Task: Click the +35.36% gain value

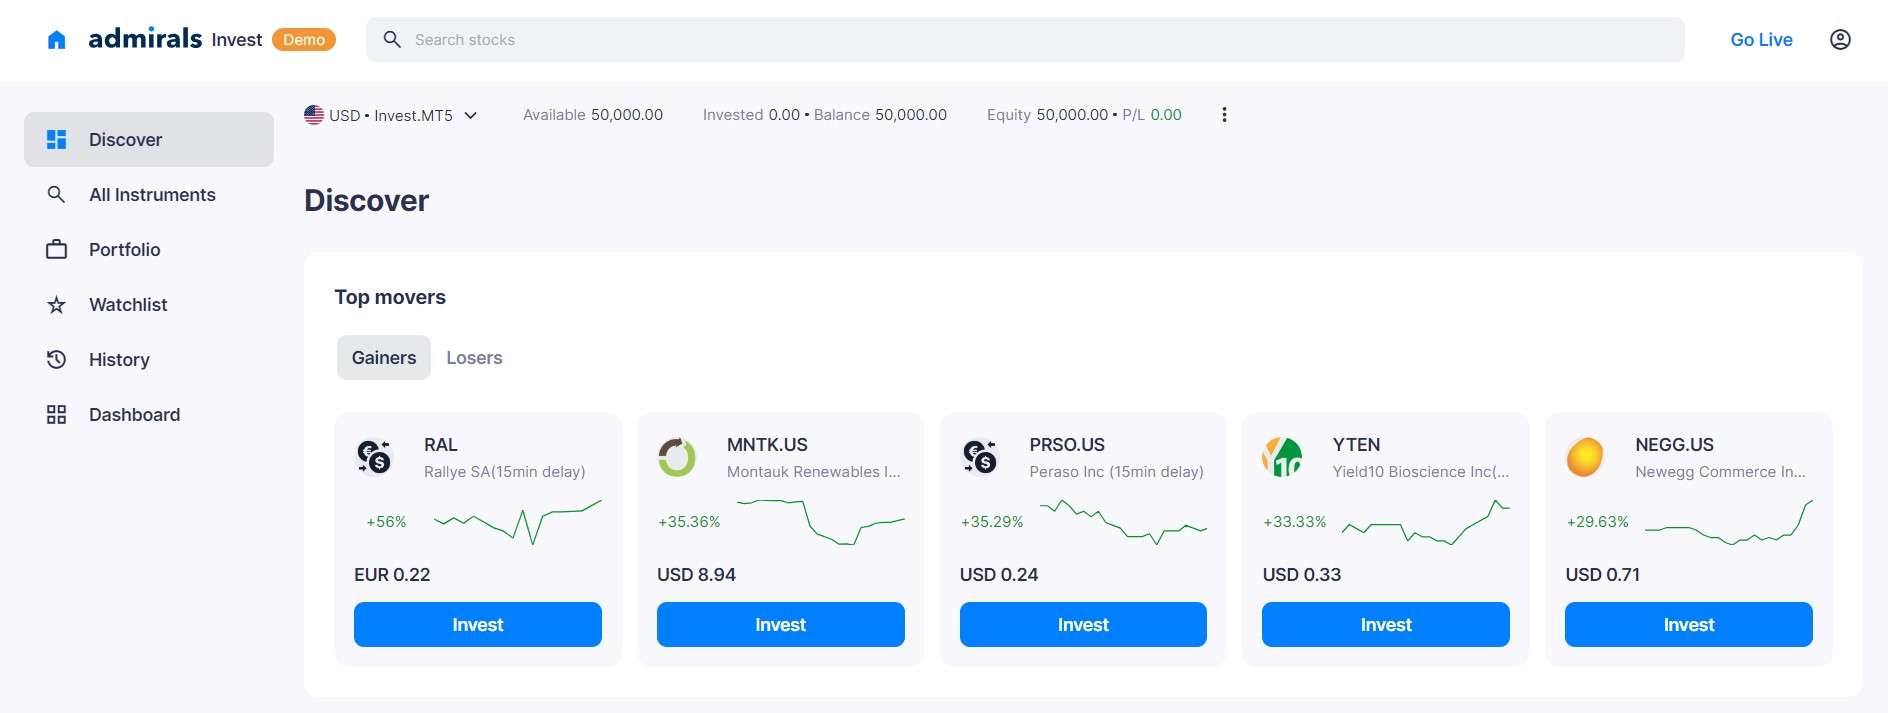Action: 689,522
